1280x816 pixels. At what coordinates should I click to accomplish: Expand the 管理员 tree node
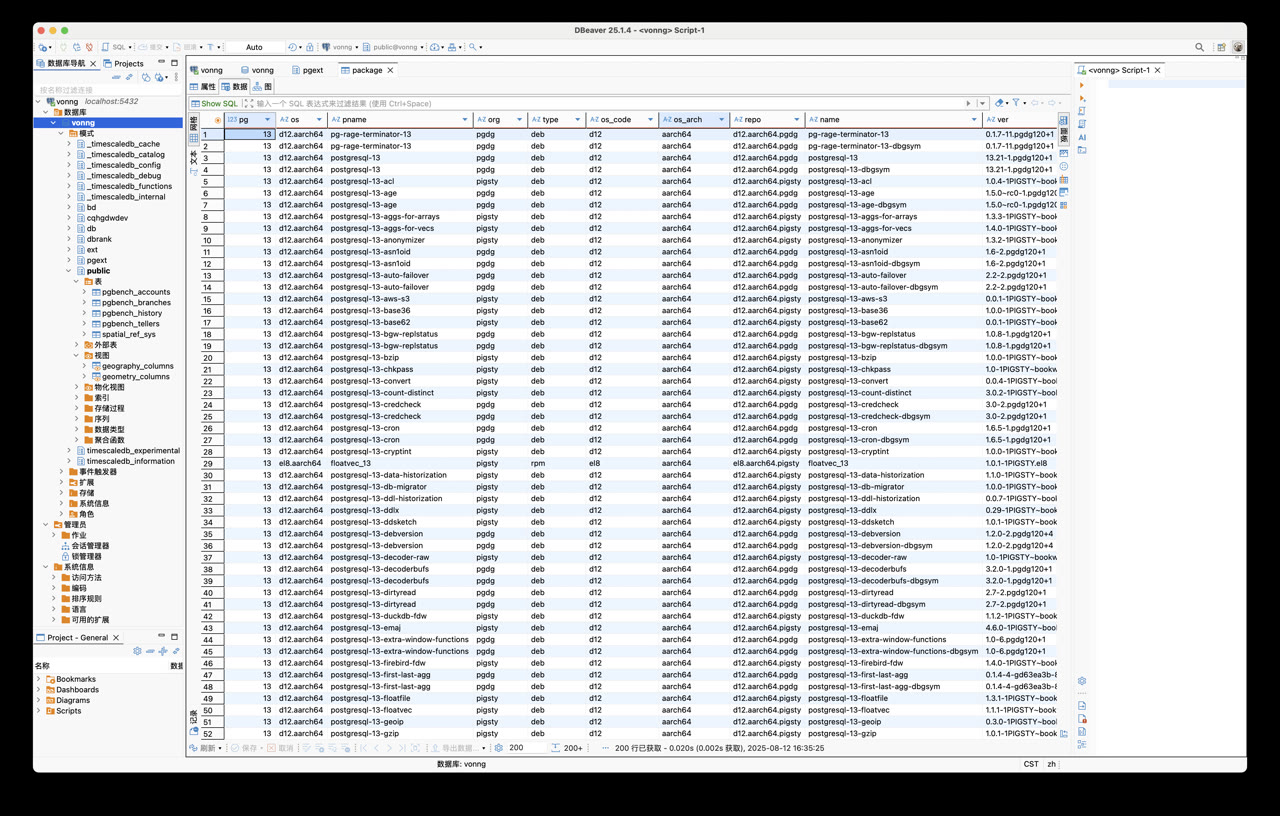click(46, 525)
